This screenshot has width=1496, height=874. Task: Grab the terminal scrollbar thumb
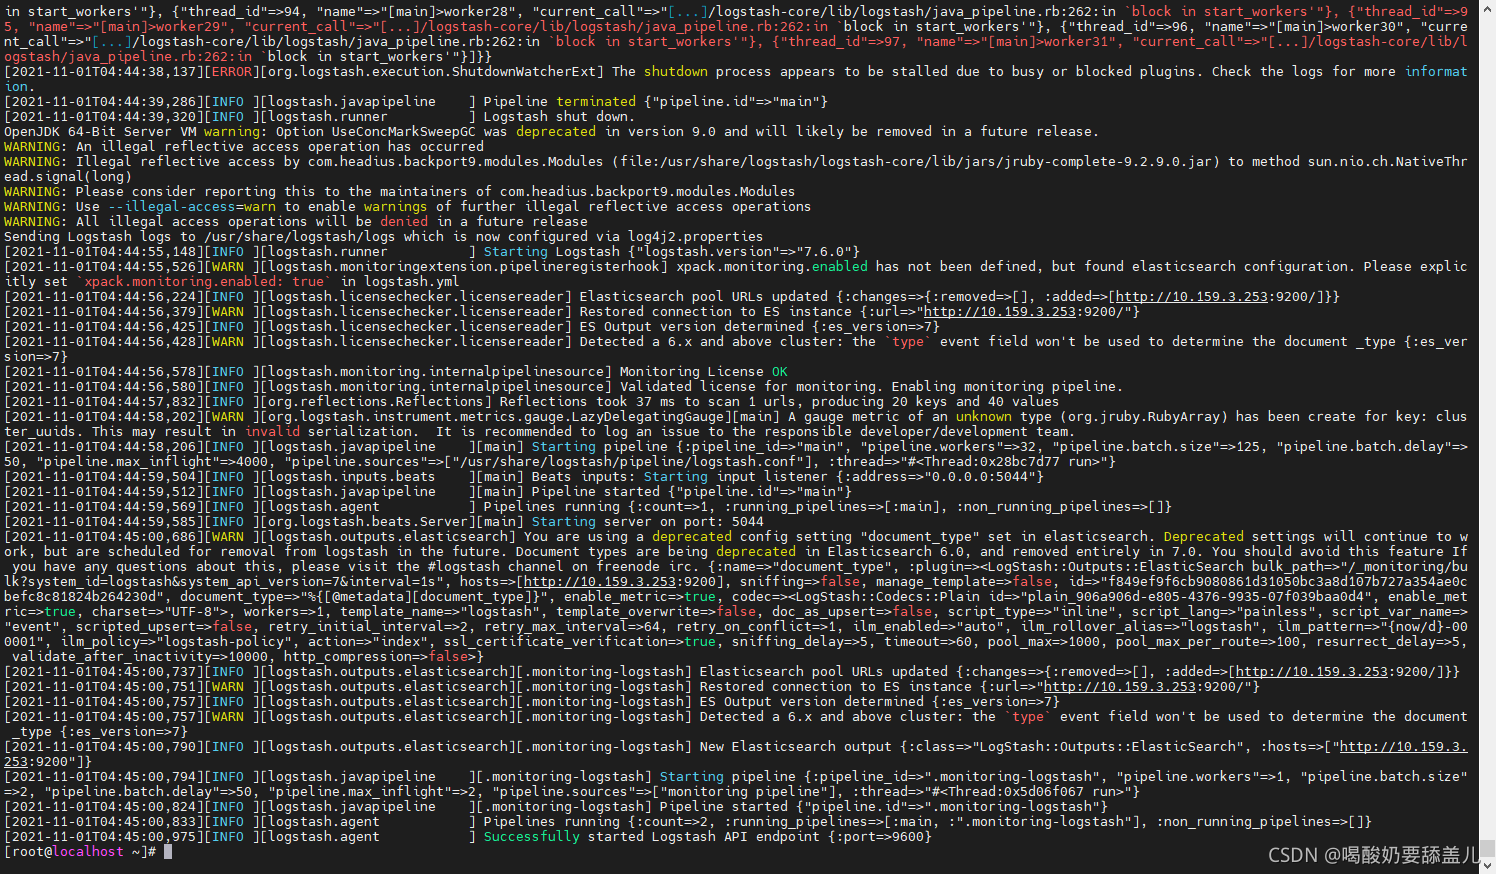click(1488, 848)
